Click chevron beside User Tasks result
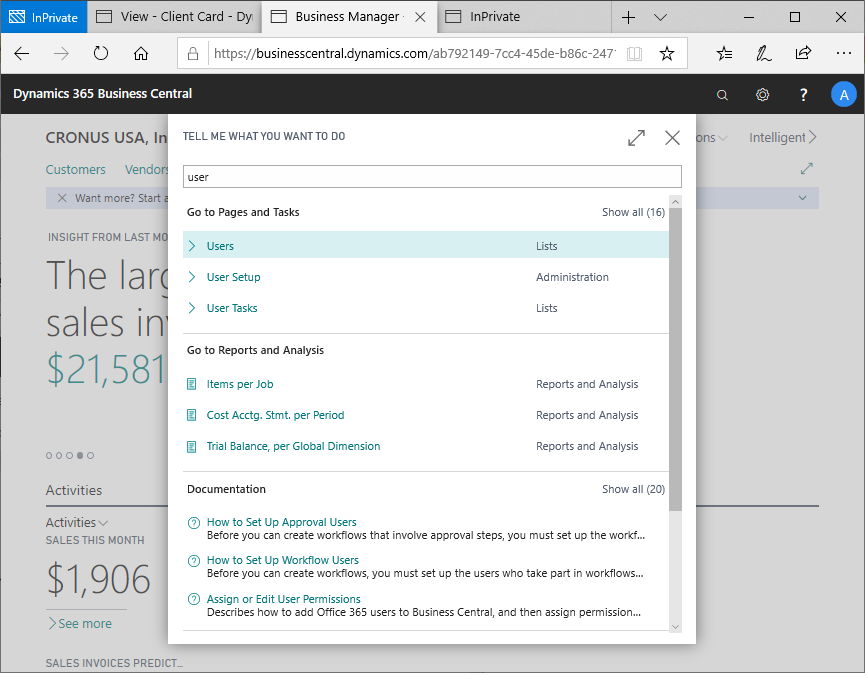The height and width of the screenshot is (673, 865). 192,308
